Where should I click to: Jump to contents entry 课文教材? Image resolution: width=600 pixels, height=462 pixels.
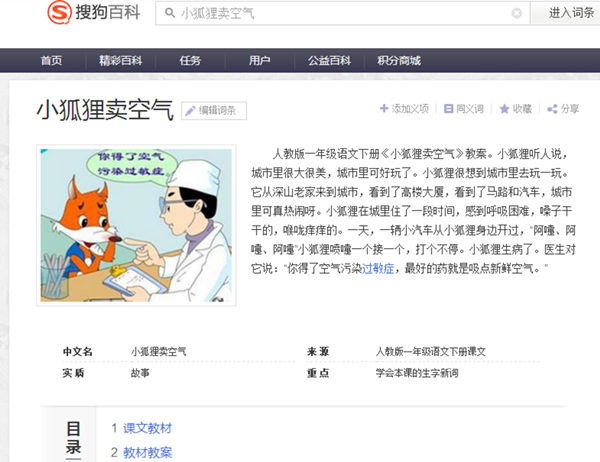tap(147, 428)
